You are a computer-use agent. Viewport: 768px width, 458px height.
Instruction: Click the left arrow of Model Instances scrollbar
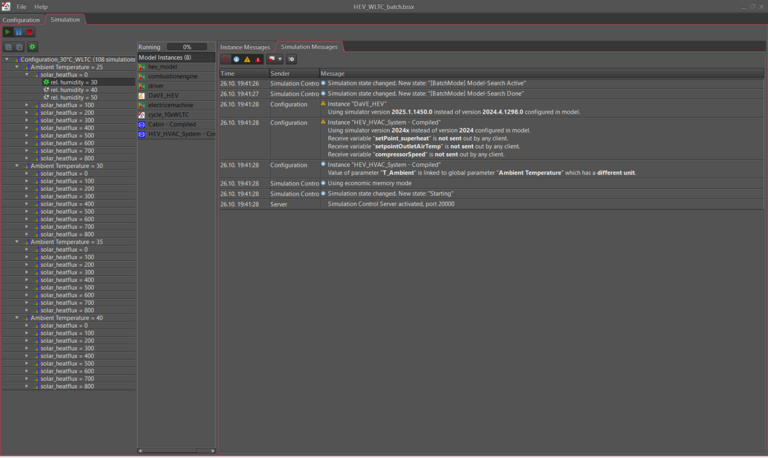(x=140, y=451)
